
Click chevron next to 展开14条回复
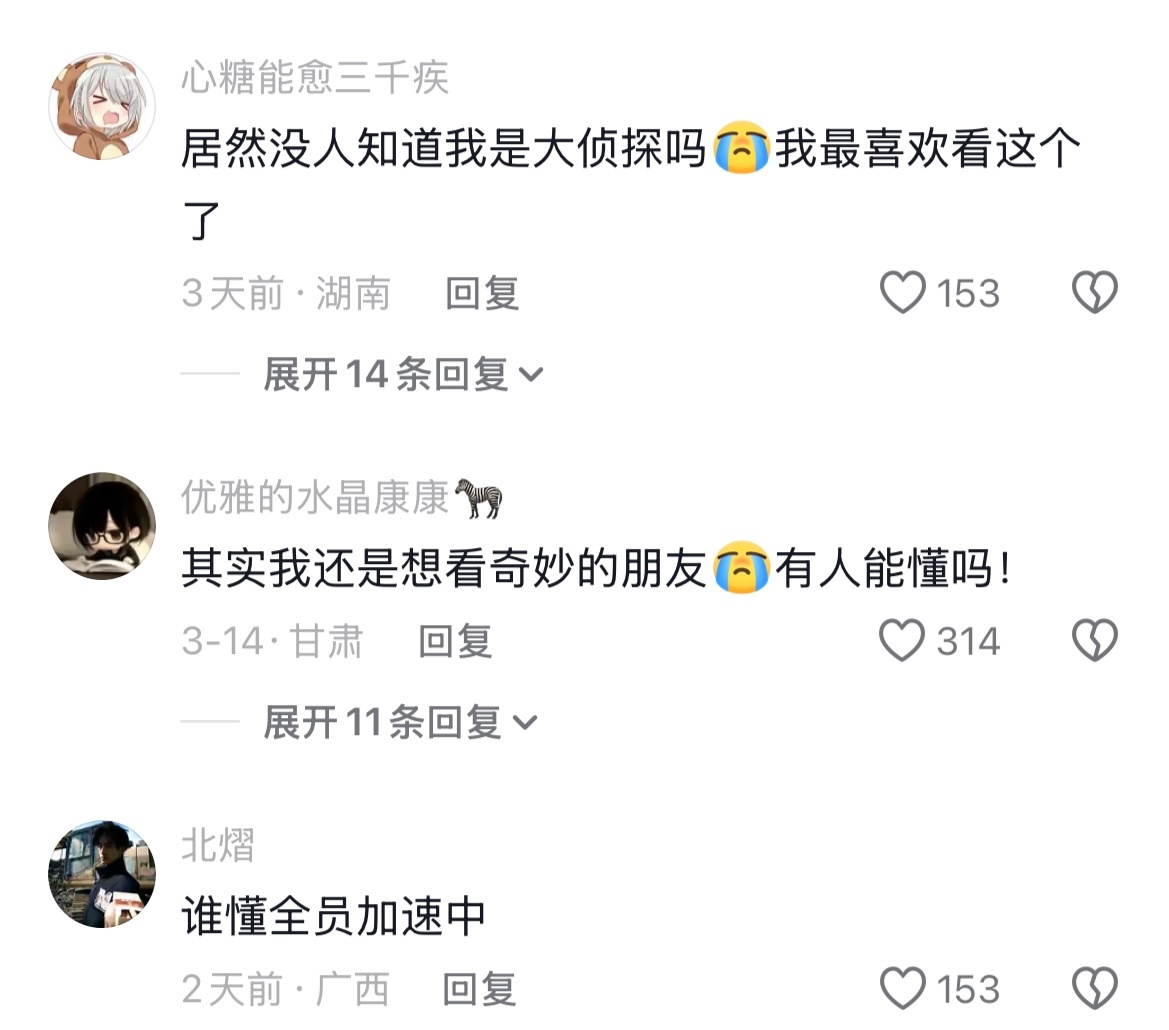pyautogui.click(x=530, y=375)
